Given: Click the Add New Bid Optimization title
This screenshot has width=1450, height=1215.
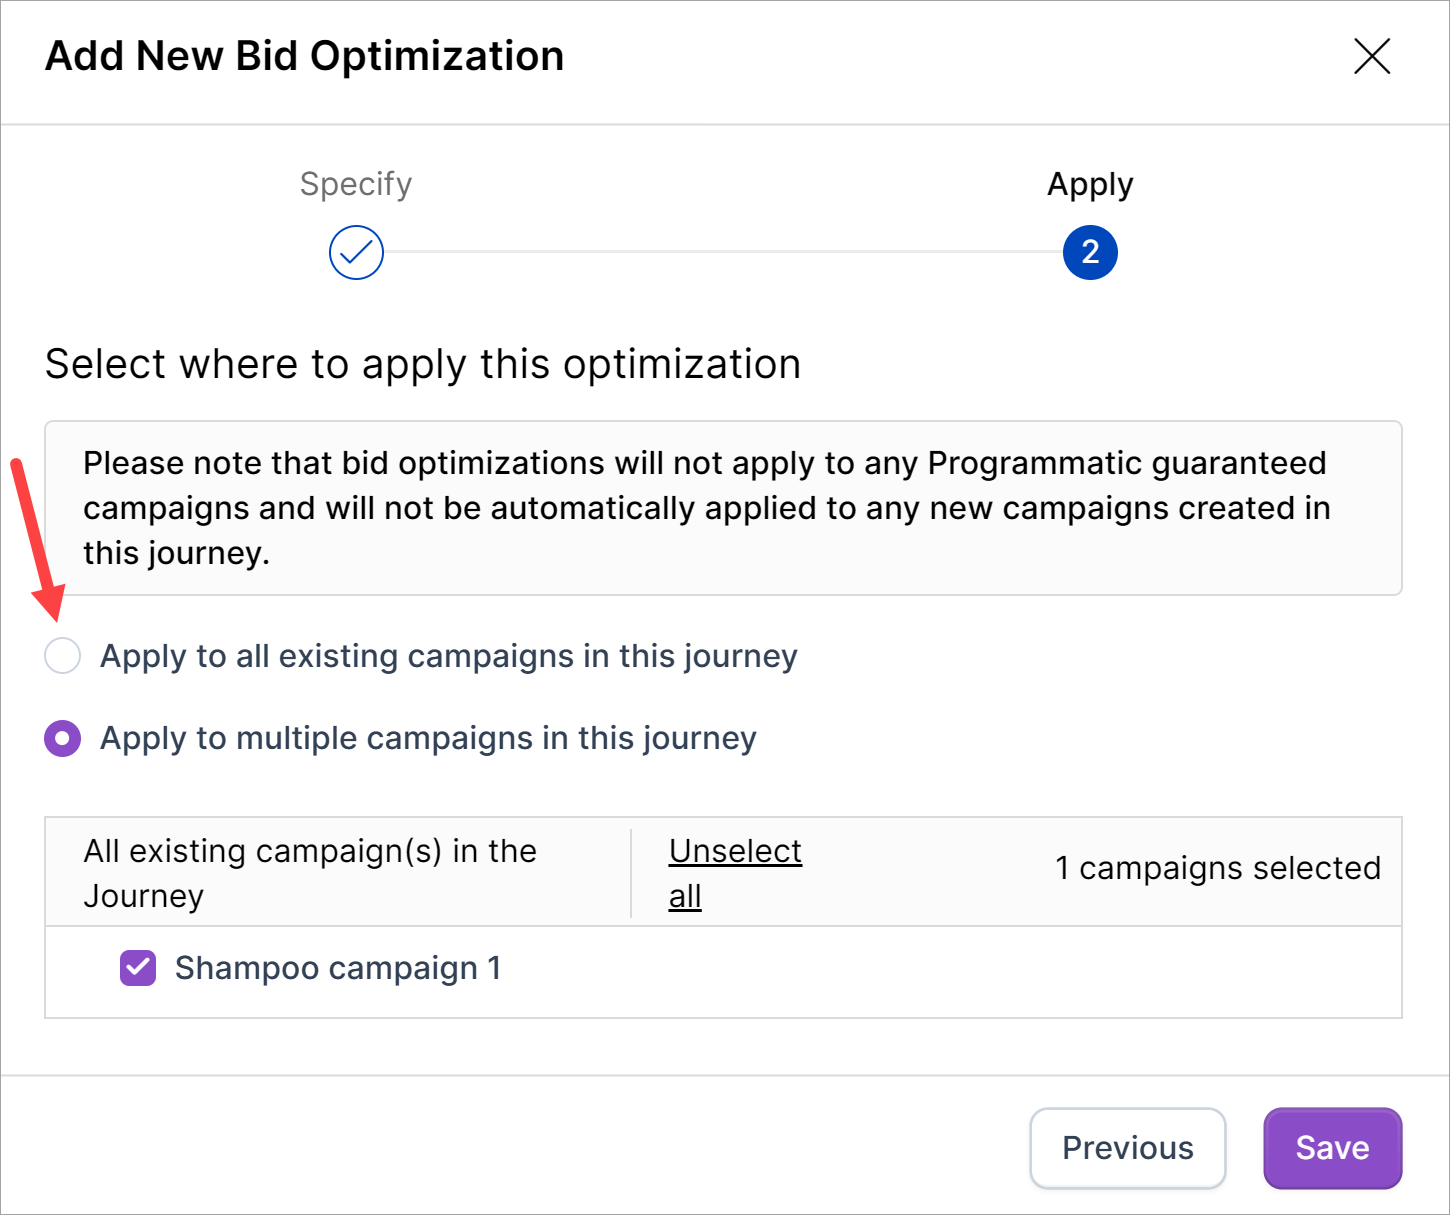Looking at the screenshot, I should click(x=305, y=57).
